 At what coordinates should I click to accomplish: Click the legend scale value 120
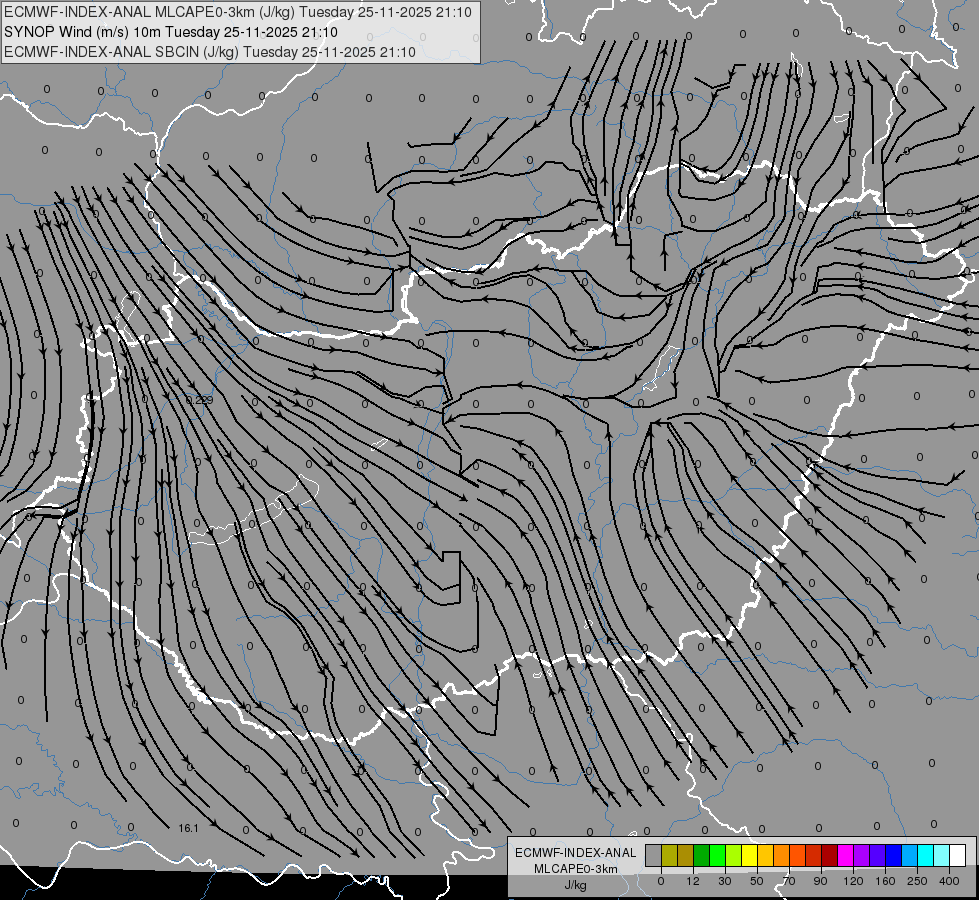(x=853, y=881)
